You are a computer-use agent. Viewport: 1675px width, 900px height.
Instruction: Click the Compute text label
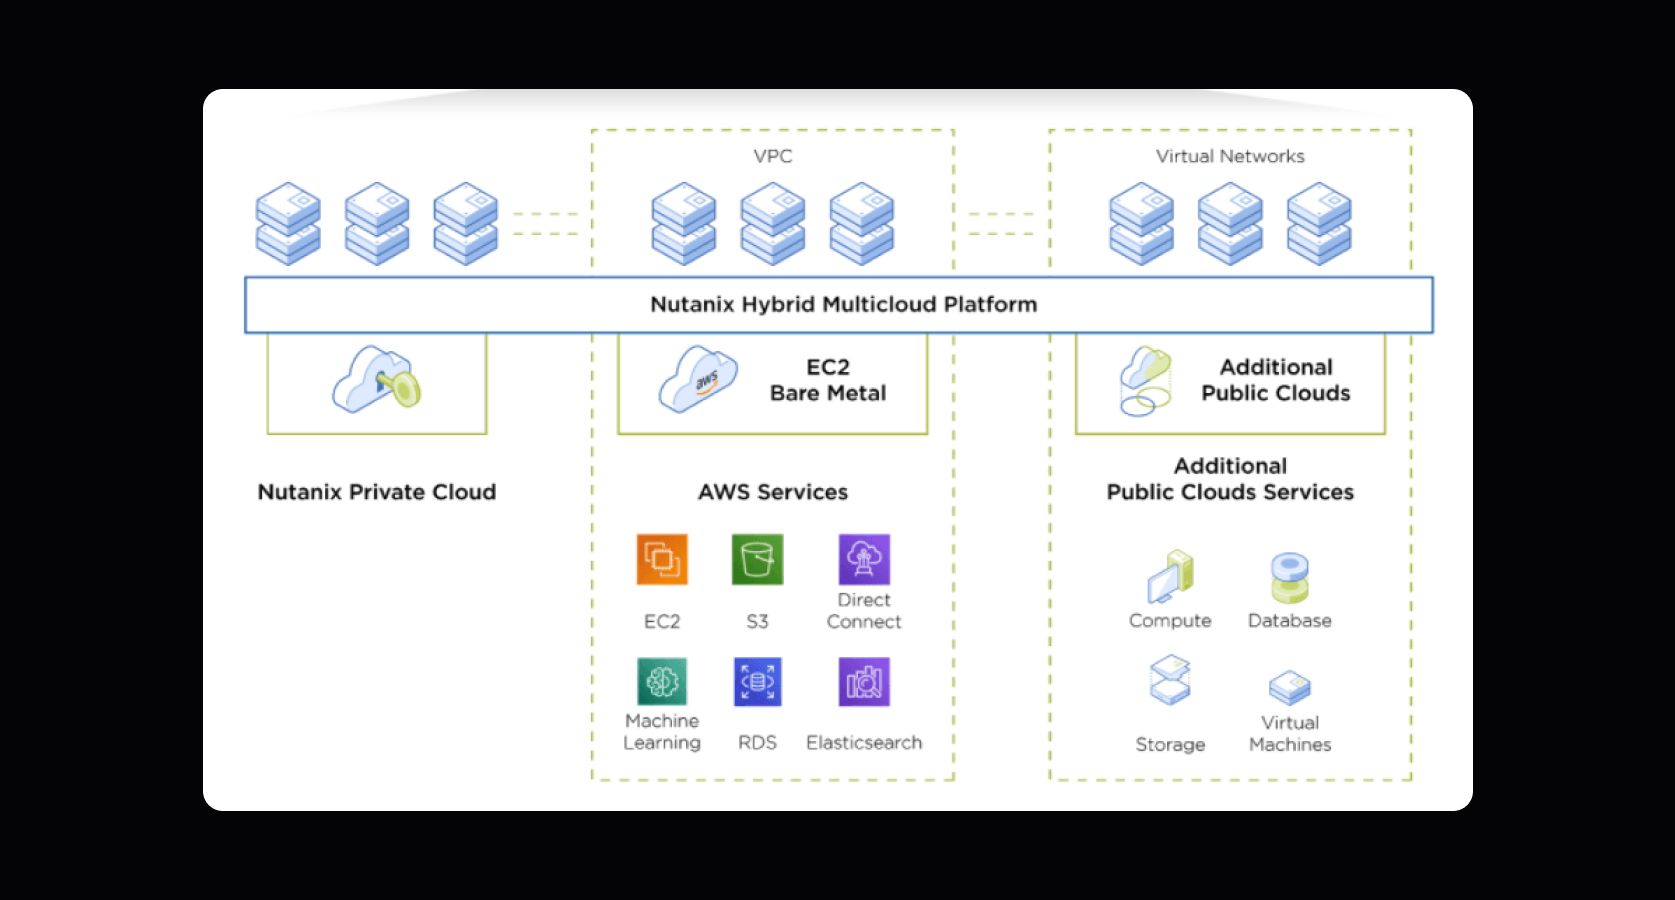click(1170, 621)
